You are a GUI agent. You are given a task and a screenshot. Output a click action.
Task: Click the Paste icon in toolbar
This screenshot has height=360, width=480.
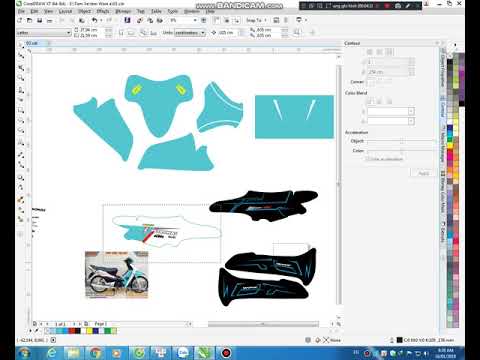[x=81, y=20]
